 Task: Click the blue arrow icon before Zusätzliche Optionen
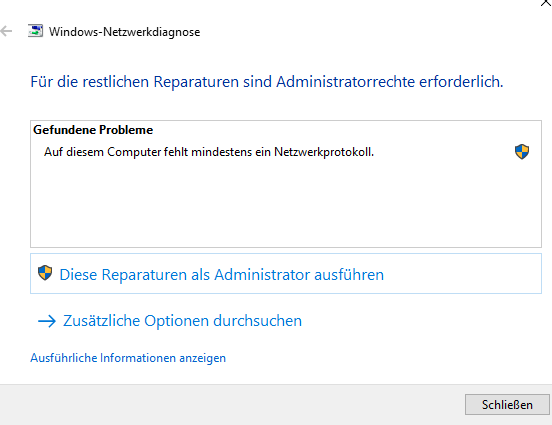[47, 321]
